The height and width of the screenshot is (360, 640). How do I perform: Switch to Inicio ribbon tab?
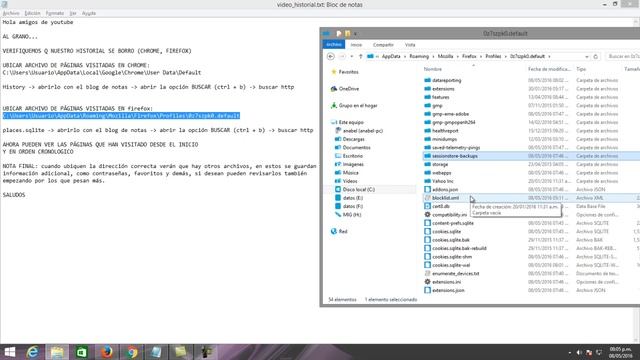(356, 44)
